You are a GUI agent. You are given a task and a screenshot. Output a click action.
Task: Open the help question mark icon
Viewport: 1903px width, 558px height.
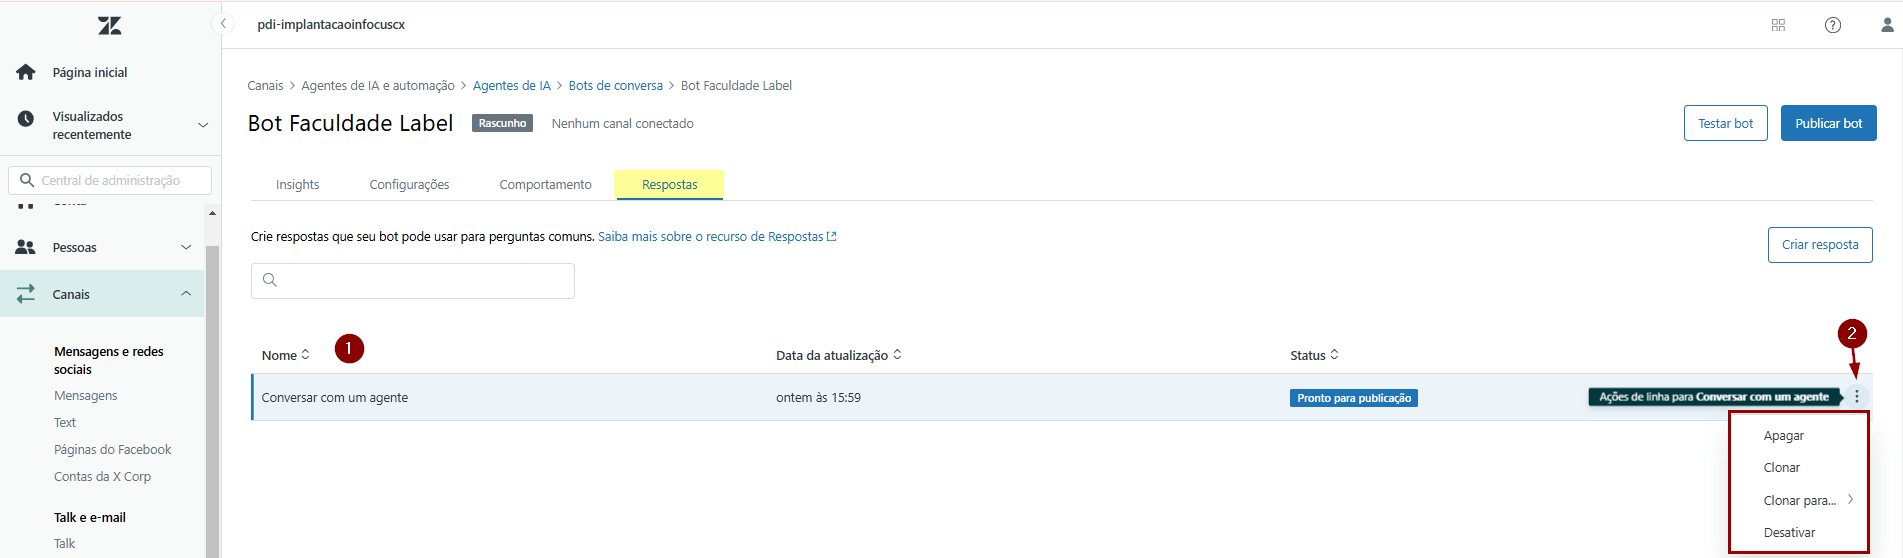click(x=1833, y=25)
